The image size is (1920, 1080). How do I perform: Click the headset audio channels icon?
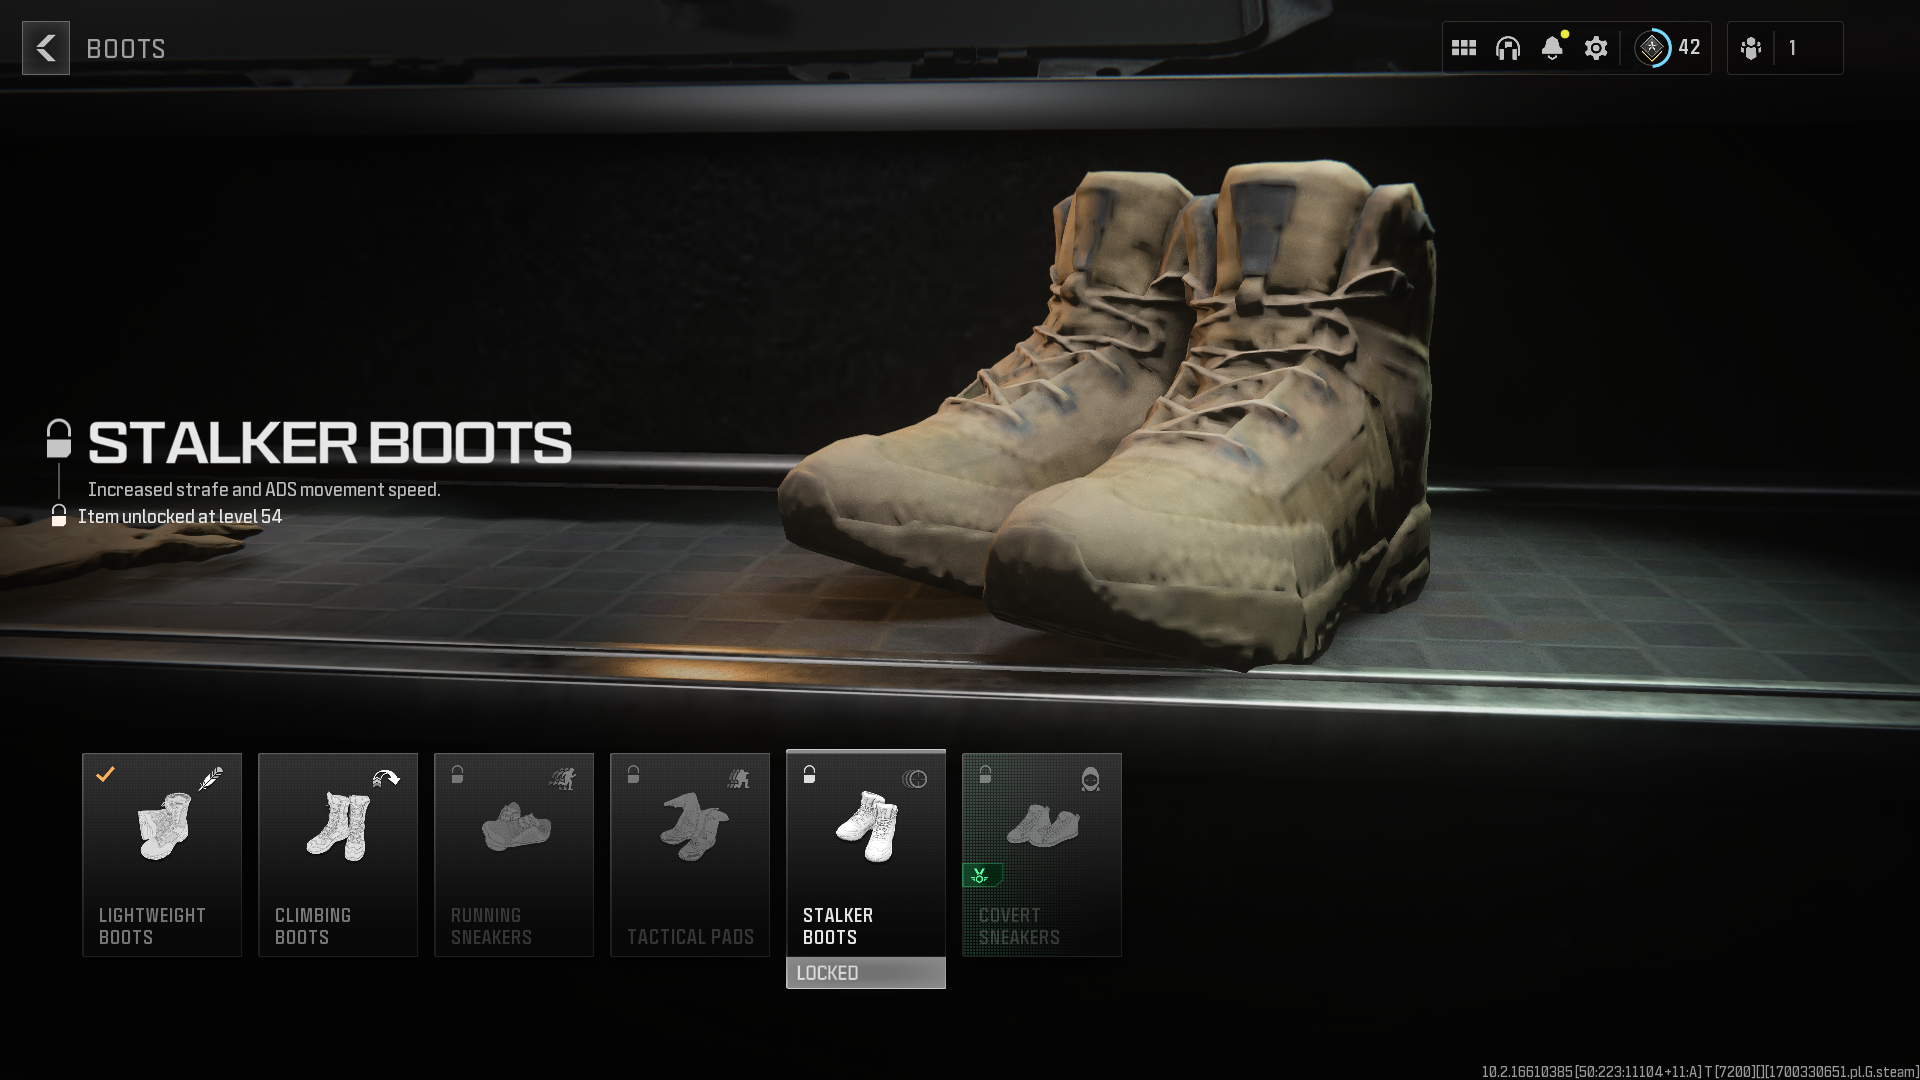coord(1508,47)
